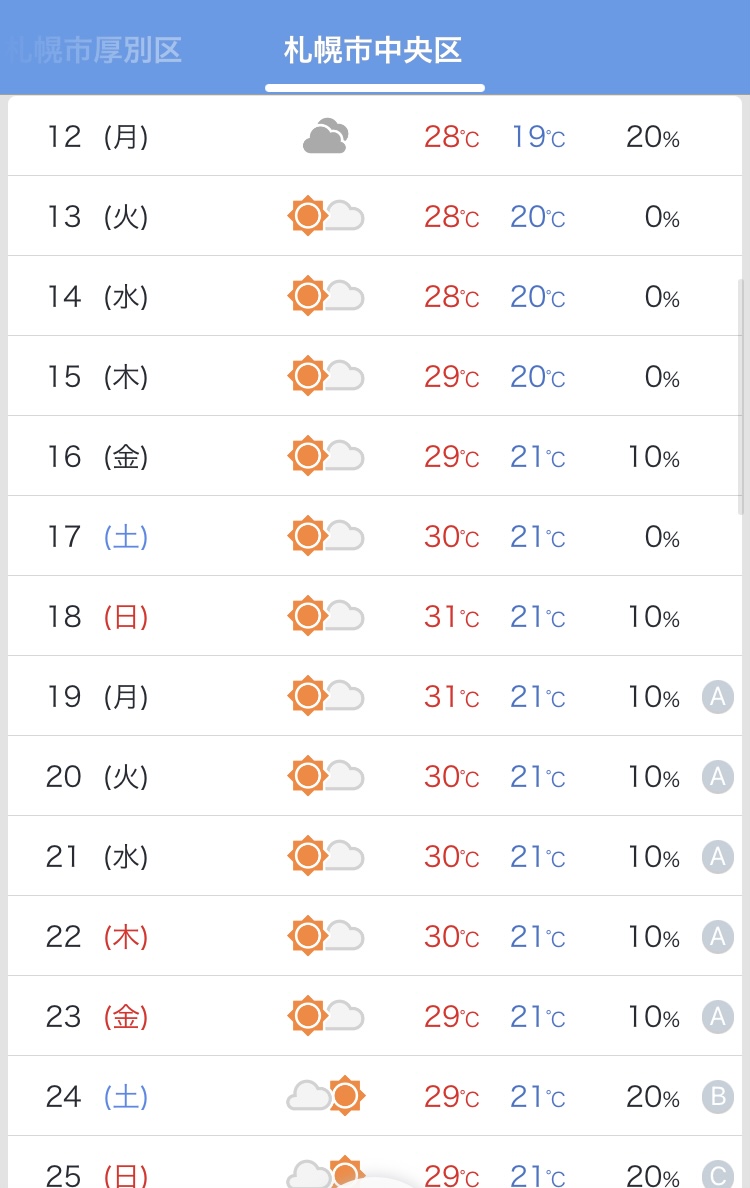Tap the C reliability badge on 25 (日)
The image size is (750, 1188).
717,1174
